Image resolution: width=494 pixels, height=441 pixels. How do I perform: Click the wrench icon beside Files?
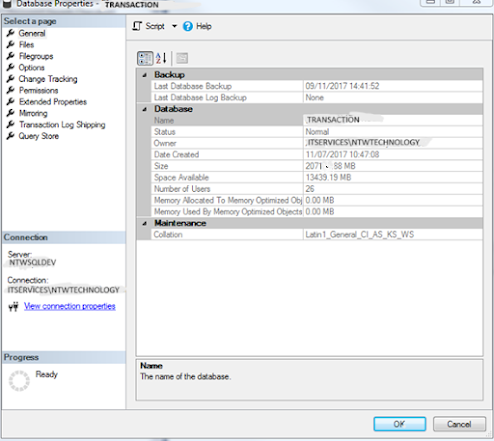[x=11, y=44]
